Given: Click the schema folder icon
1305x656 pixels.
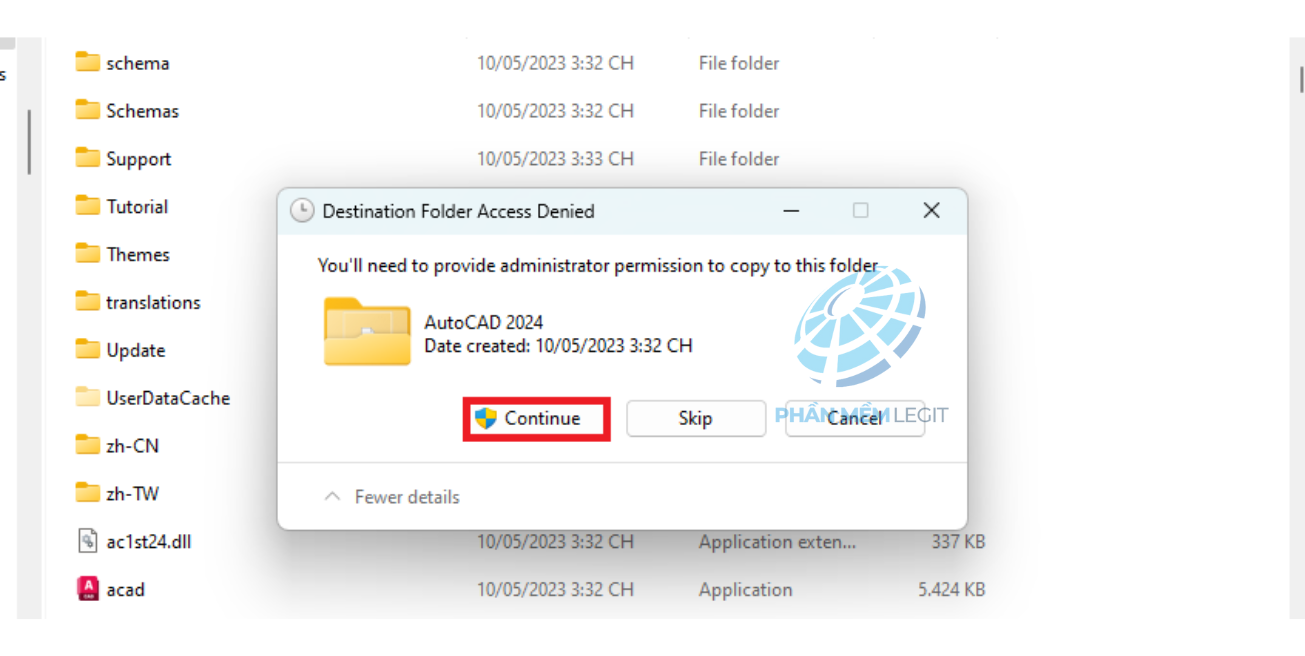Looking at the screenshot, I should [x=88, y=62].
